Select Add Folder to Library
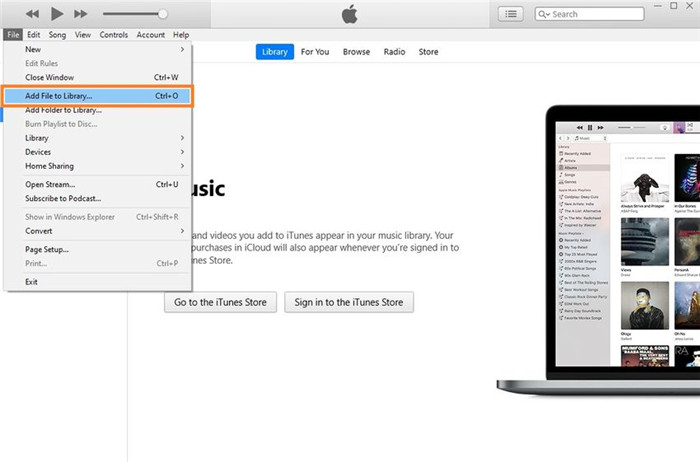 98,110
